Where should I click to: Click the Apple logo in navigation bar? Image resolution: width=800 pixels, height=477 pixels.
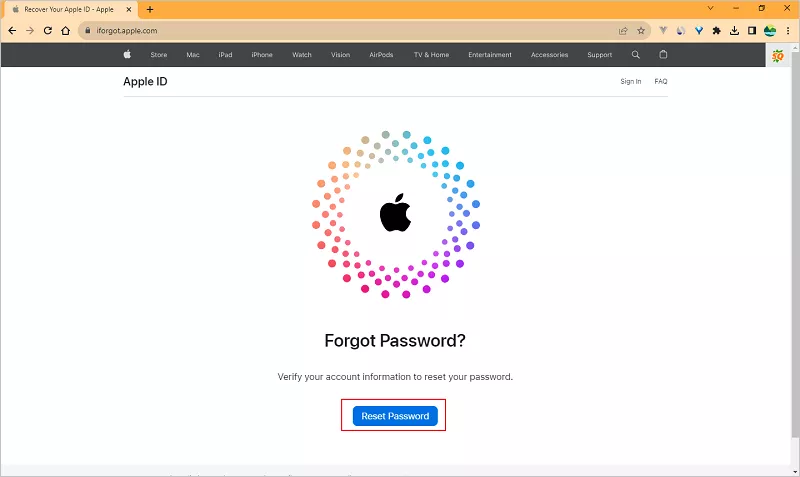point(127,55)
